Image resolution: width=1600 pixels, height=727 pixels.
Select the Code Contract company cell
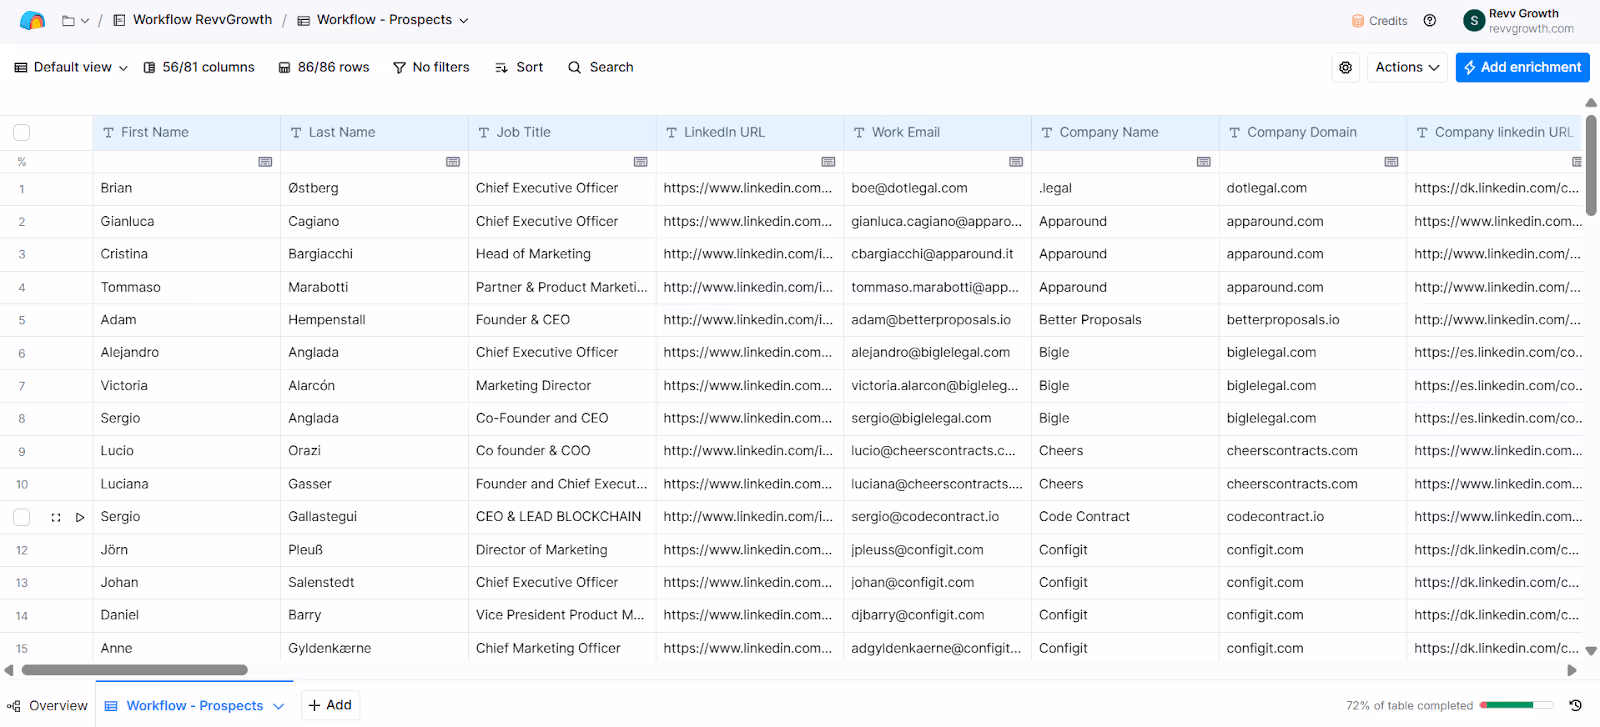tap(1125, 517)
